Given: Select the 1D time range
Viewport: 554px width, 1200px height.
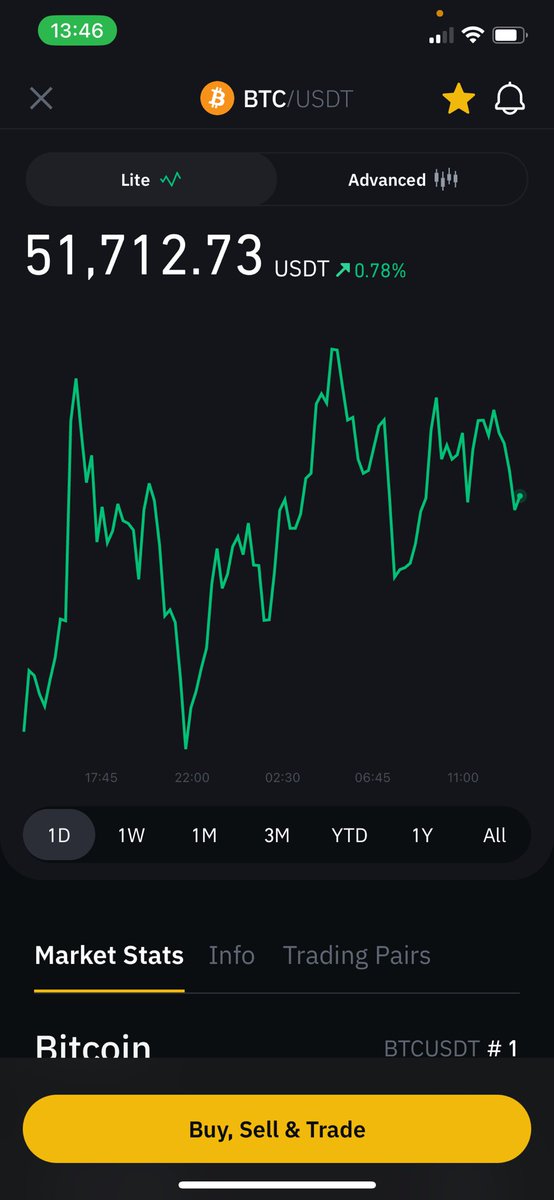Looking at the screenshot, I should (59, 835).
